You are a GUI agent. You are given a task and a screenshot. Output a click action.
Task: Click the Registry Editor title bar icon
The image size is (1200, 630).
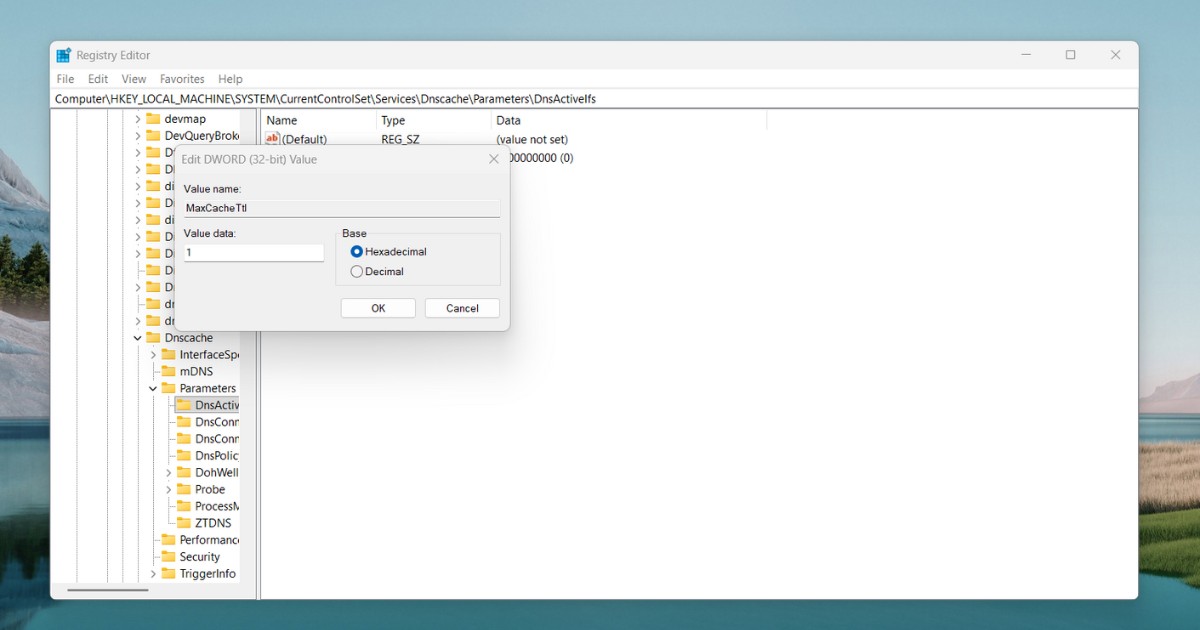pyautogui.click(x=63, y=55)
